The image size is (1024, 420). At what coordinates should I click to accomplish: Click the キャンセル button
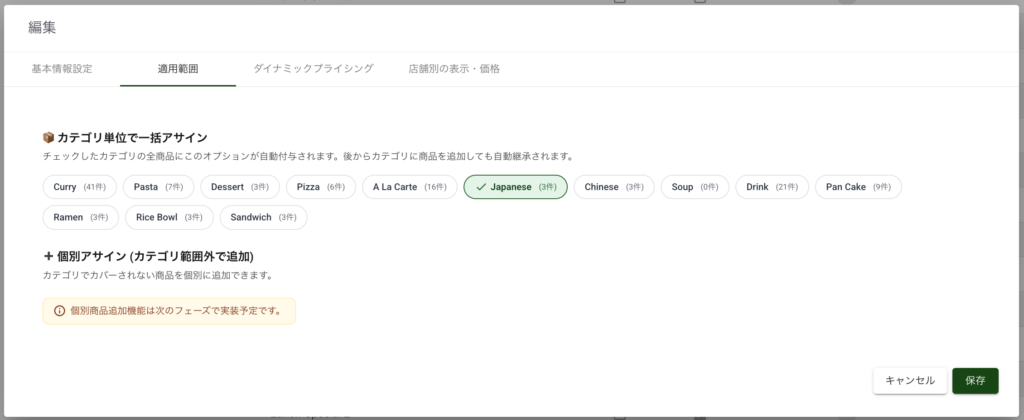910,381
